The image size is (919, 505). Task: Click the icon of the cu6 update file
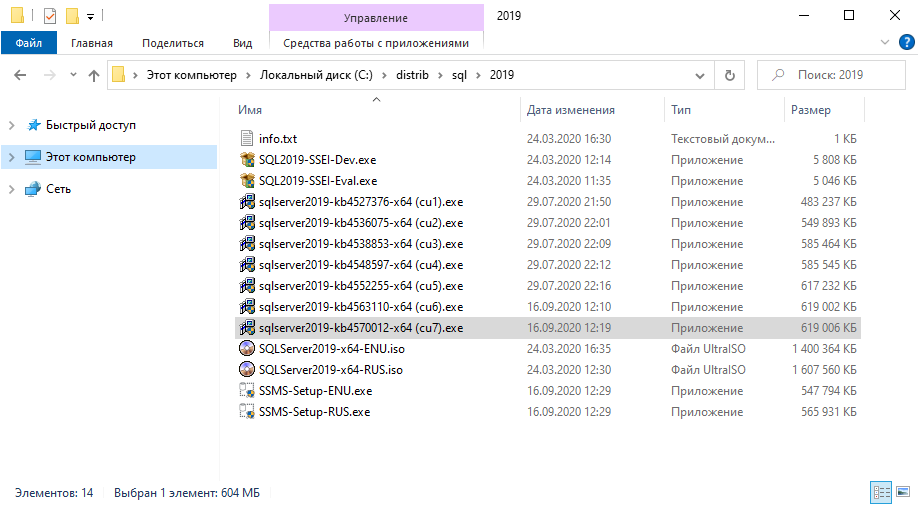tap(247, 306)
